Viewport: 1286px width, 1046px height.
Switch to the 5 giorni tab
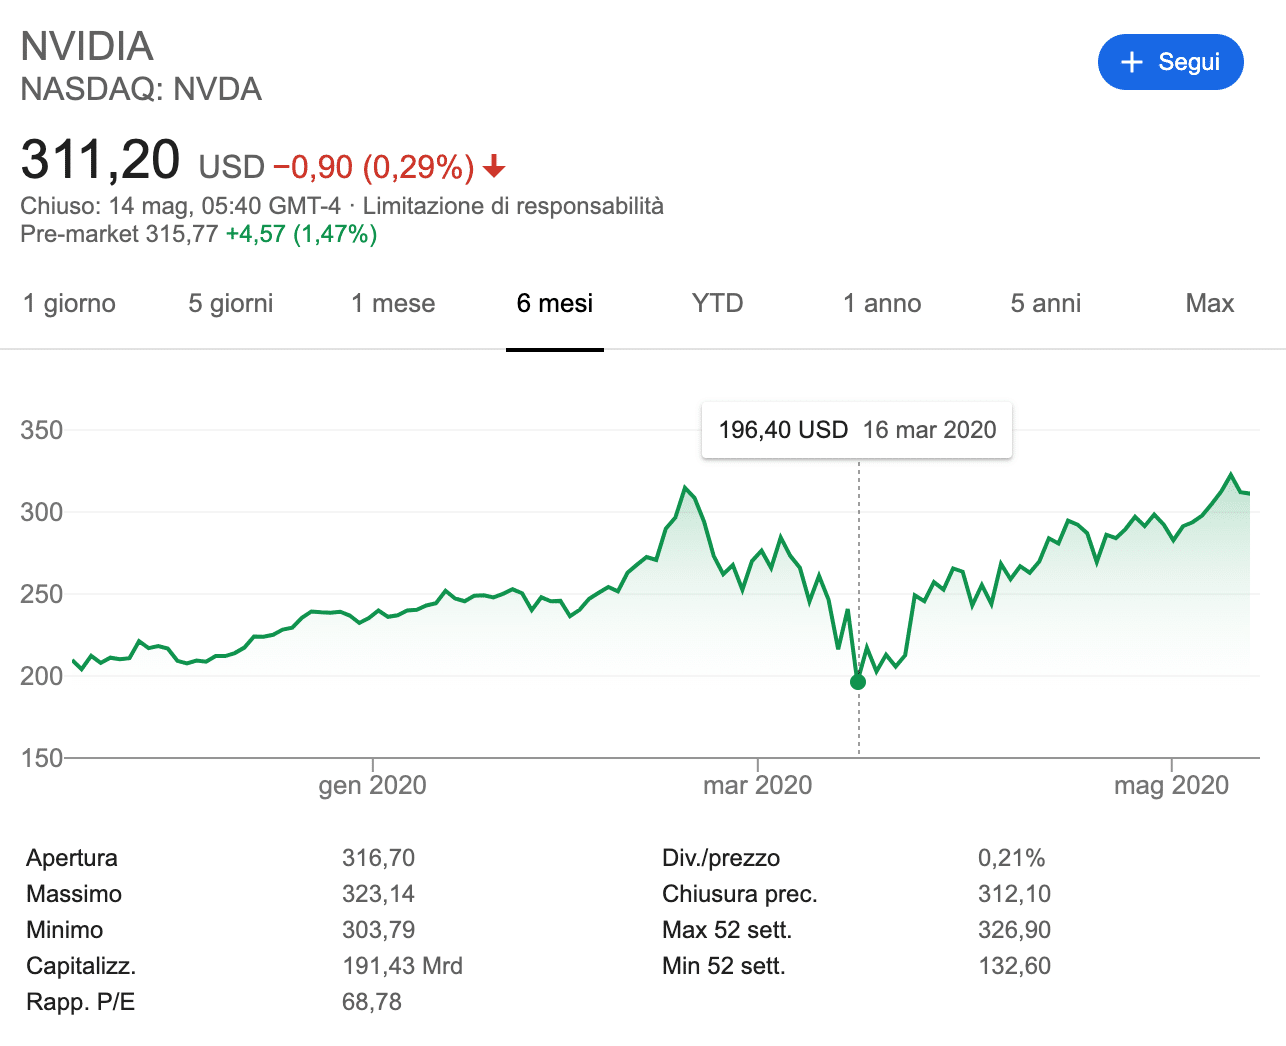pos(231,303)
